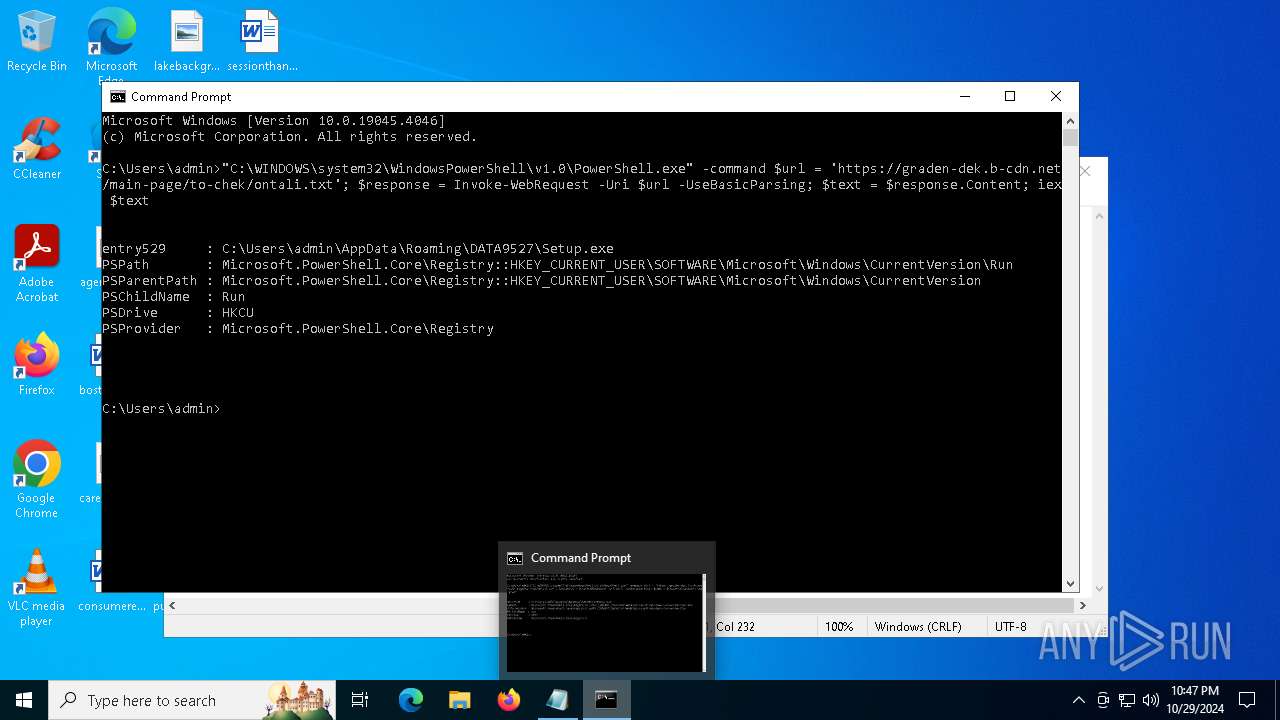The image size is (1280, 720).
Task: Click the search highlights castle image
Action: tap(298, 700)
